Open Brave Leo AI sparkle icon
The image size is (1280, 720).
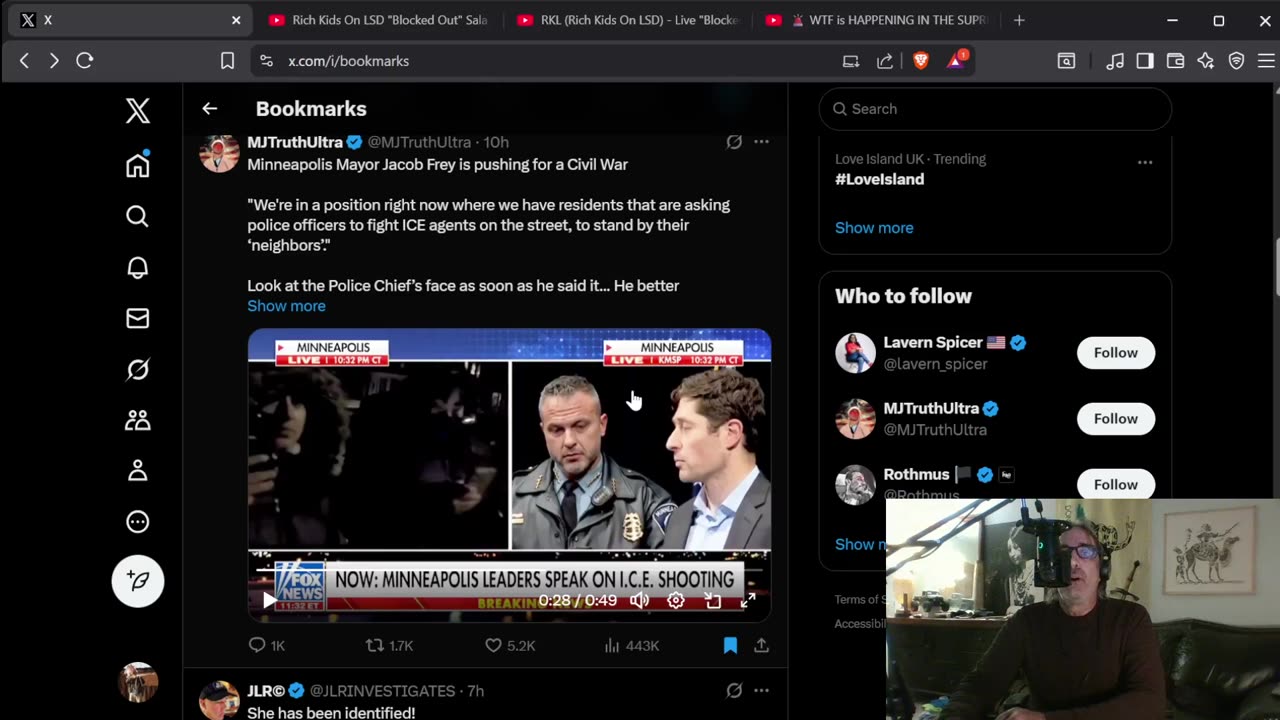click(x=1206, y=61)
